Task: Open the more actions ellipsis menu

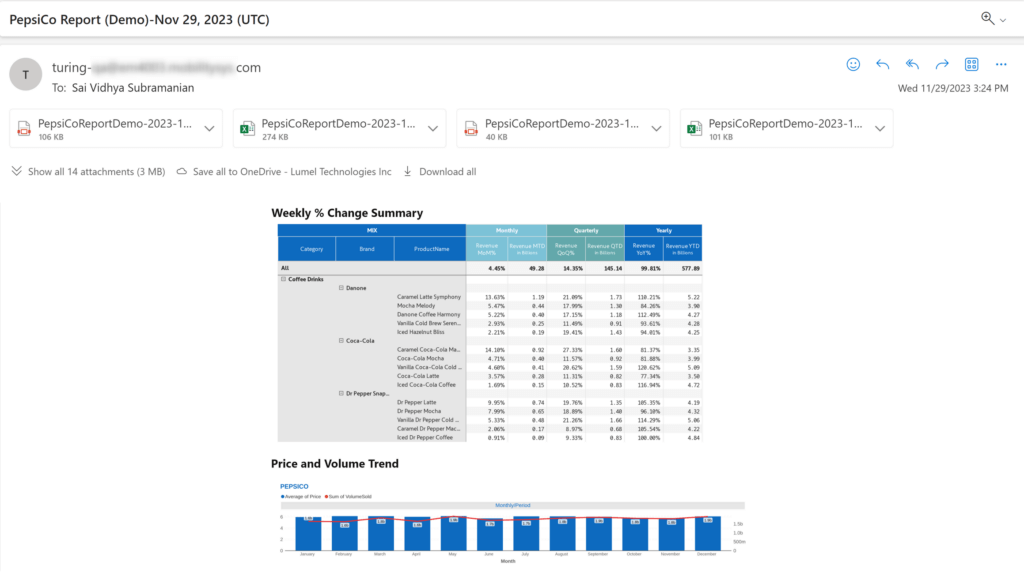Action: [x=1000, y=64]
